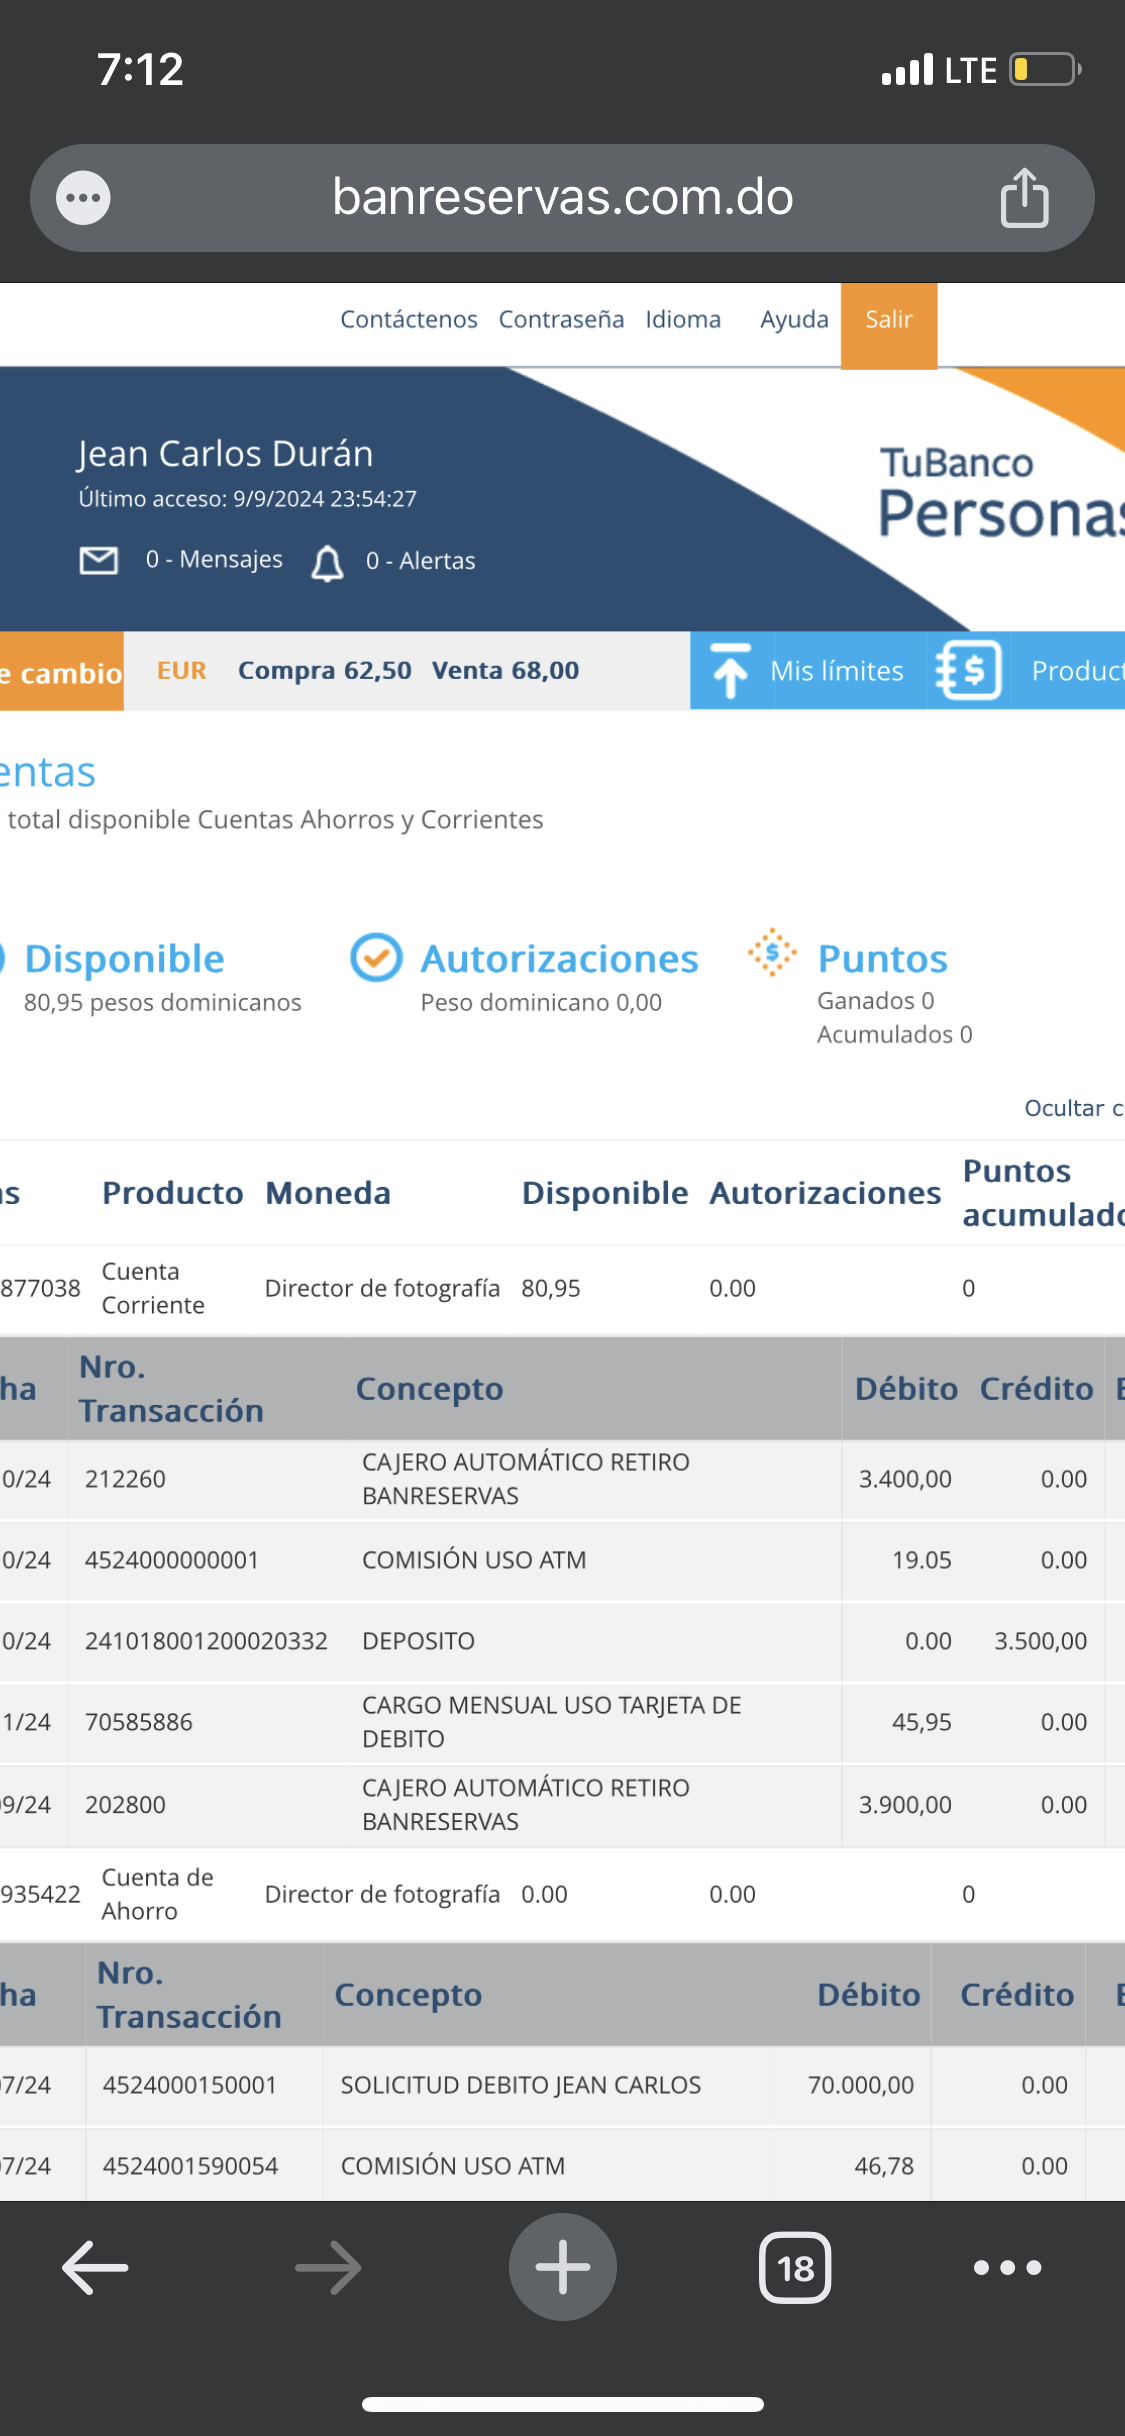Select the Cuenta Corriente account row

coord(562,1289)
